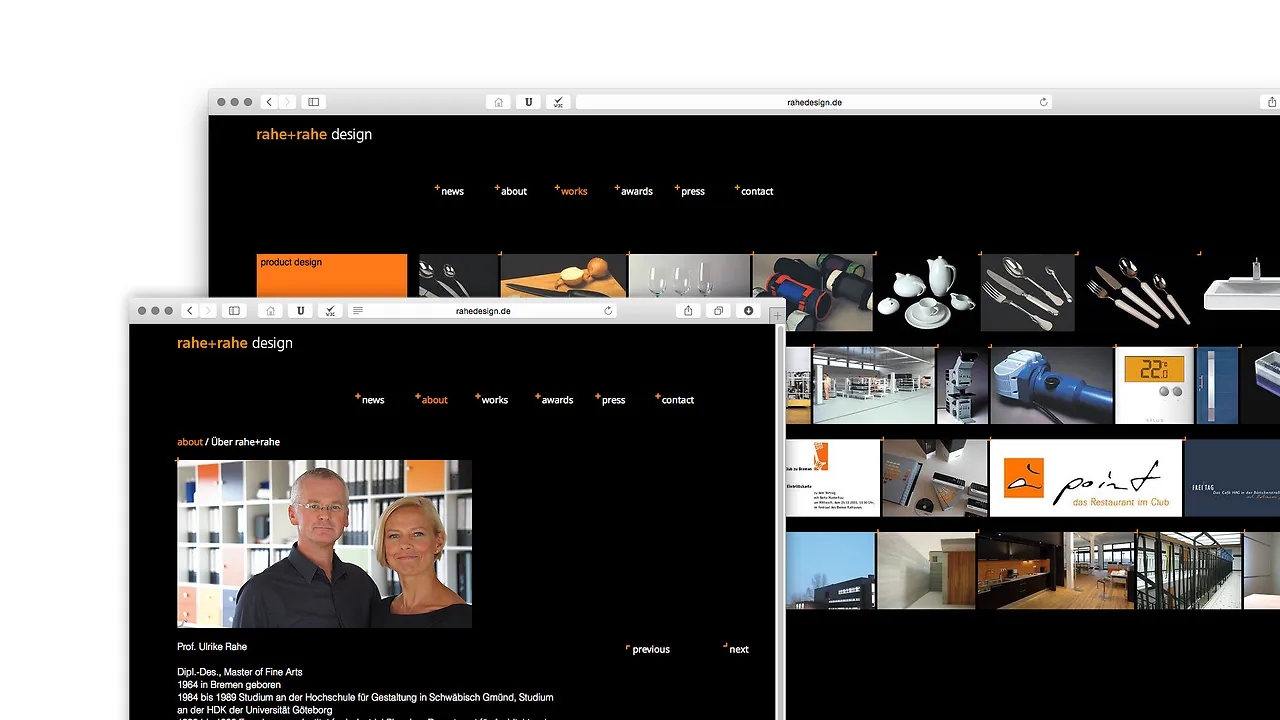Open the FREITAG café graphic thumbnail
The width and height of the screenshot is (1280, 720).
(1232, 478)
